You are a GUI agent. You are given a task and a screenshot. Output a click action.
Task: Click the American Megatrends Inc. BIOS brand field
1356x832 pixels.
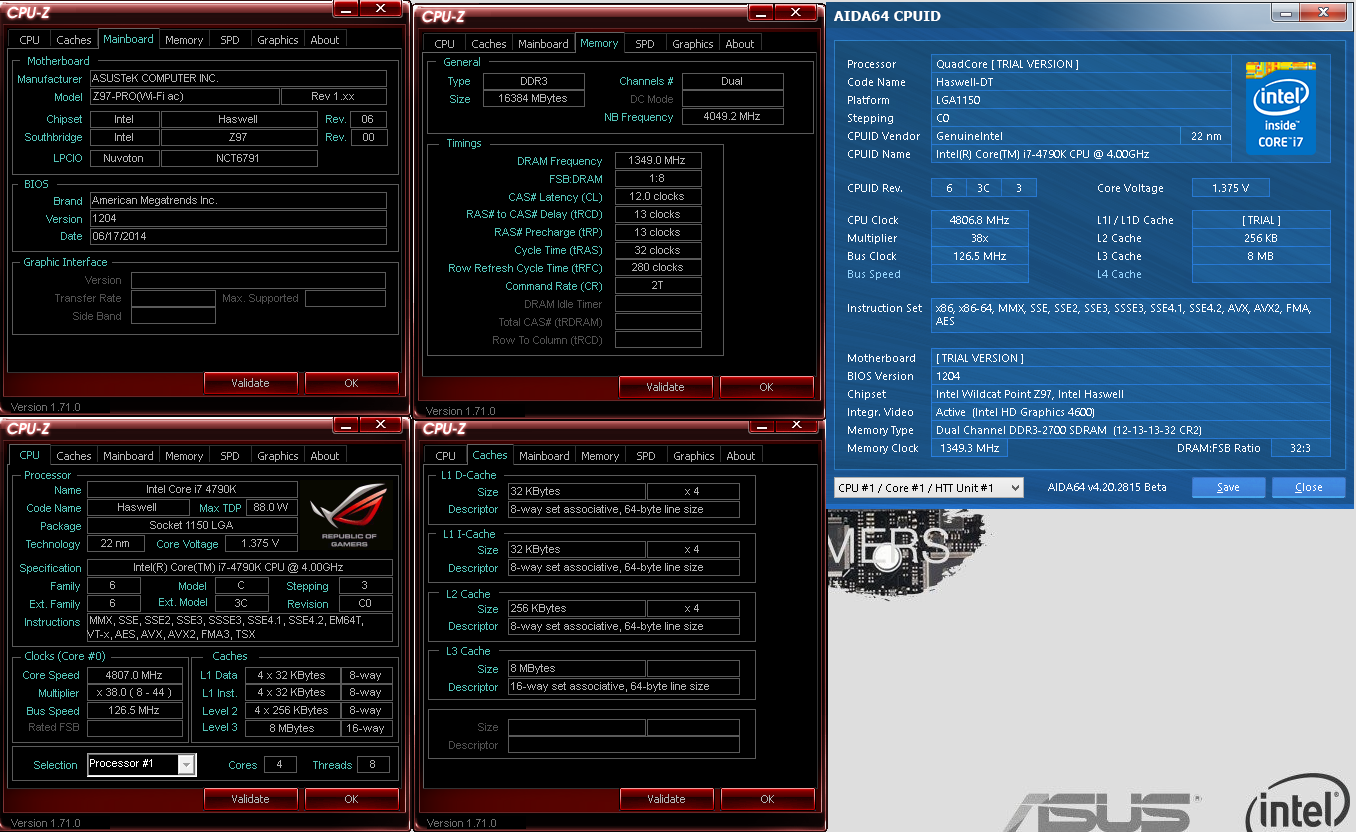tap(238, 200)
